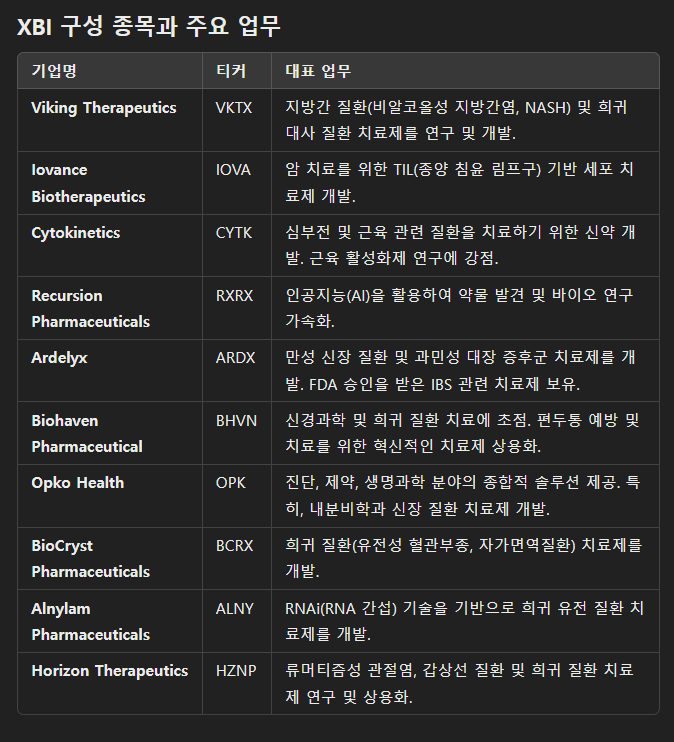
Task: Select the Cytokinetics company name
Action: click(x=76, y=233)
